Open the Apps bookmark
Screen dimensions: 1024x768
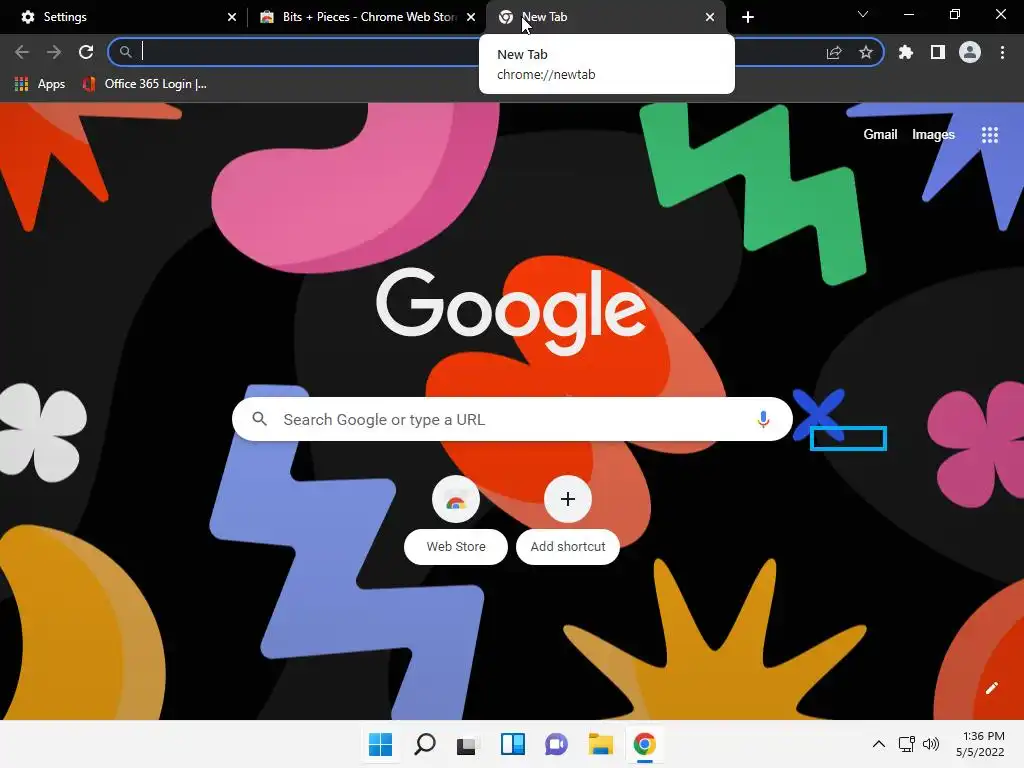[40, 84]
